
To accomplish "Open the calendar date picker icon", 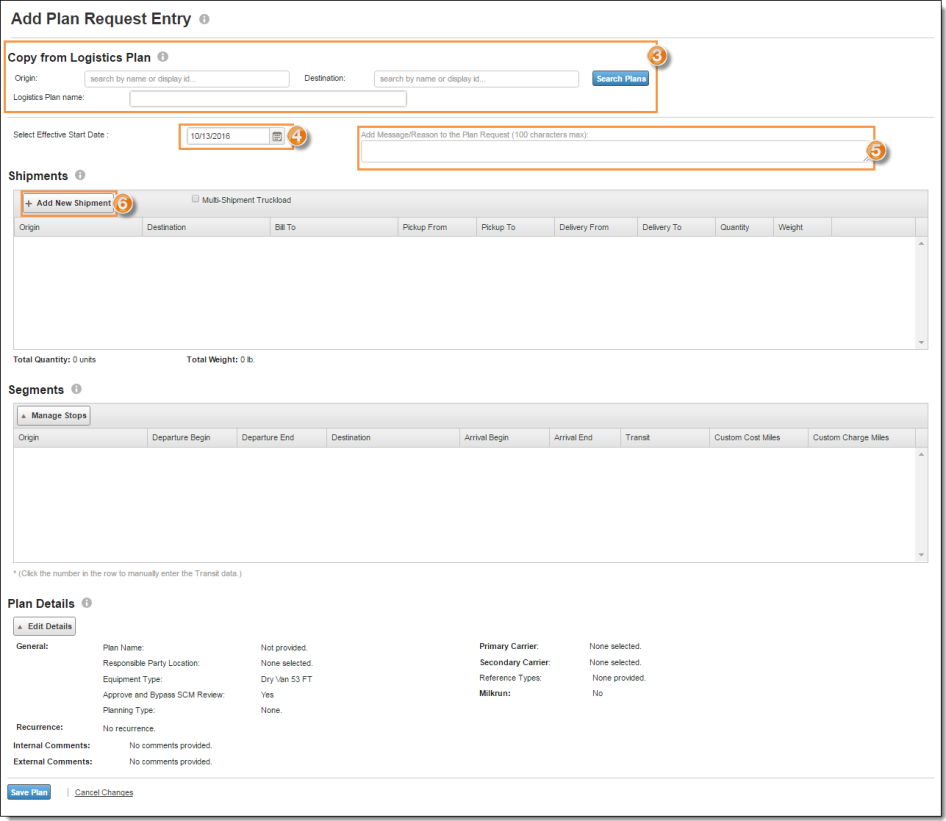I will point(277,136).
